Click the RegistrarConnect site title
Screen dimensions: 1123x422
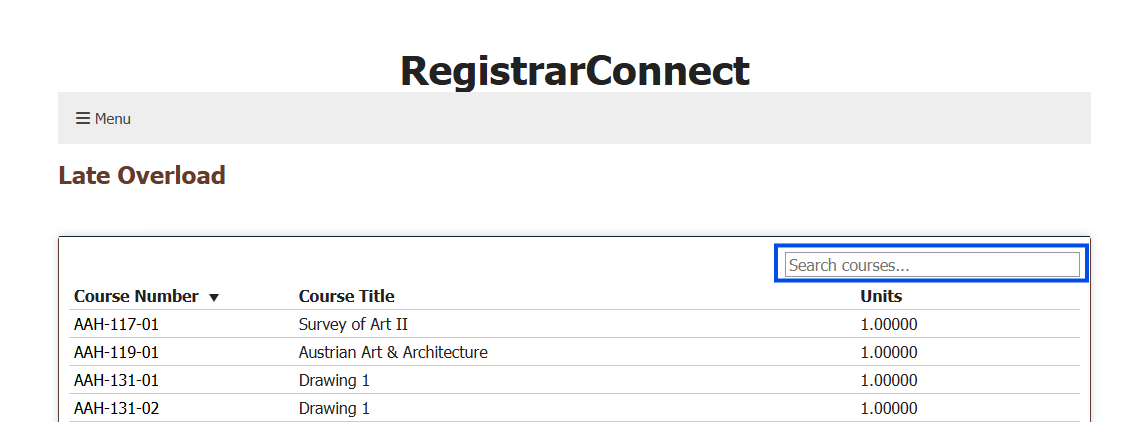coord(574,71)
